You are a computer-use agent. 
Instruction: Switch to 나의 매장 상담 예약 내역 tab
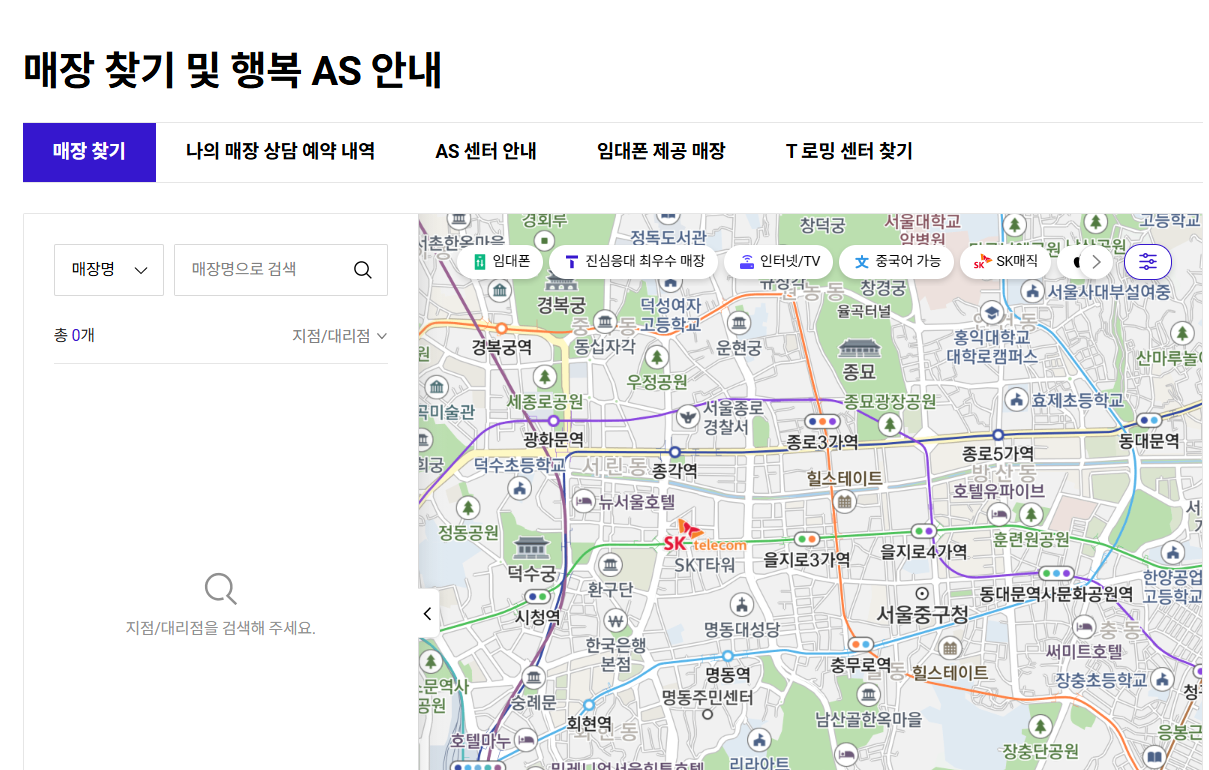(280, 152)
